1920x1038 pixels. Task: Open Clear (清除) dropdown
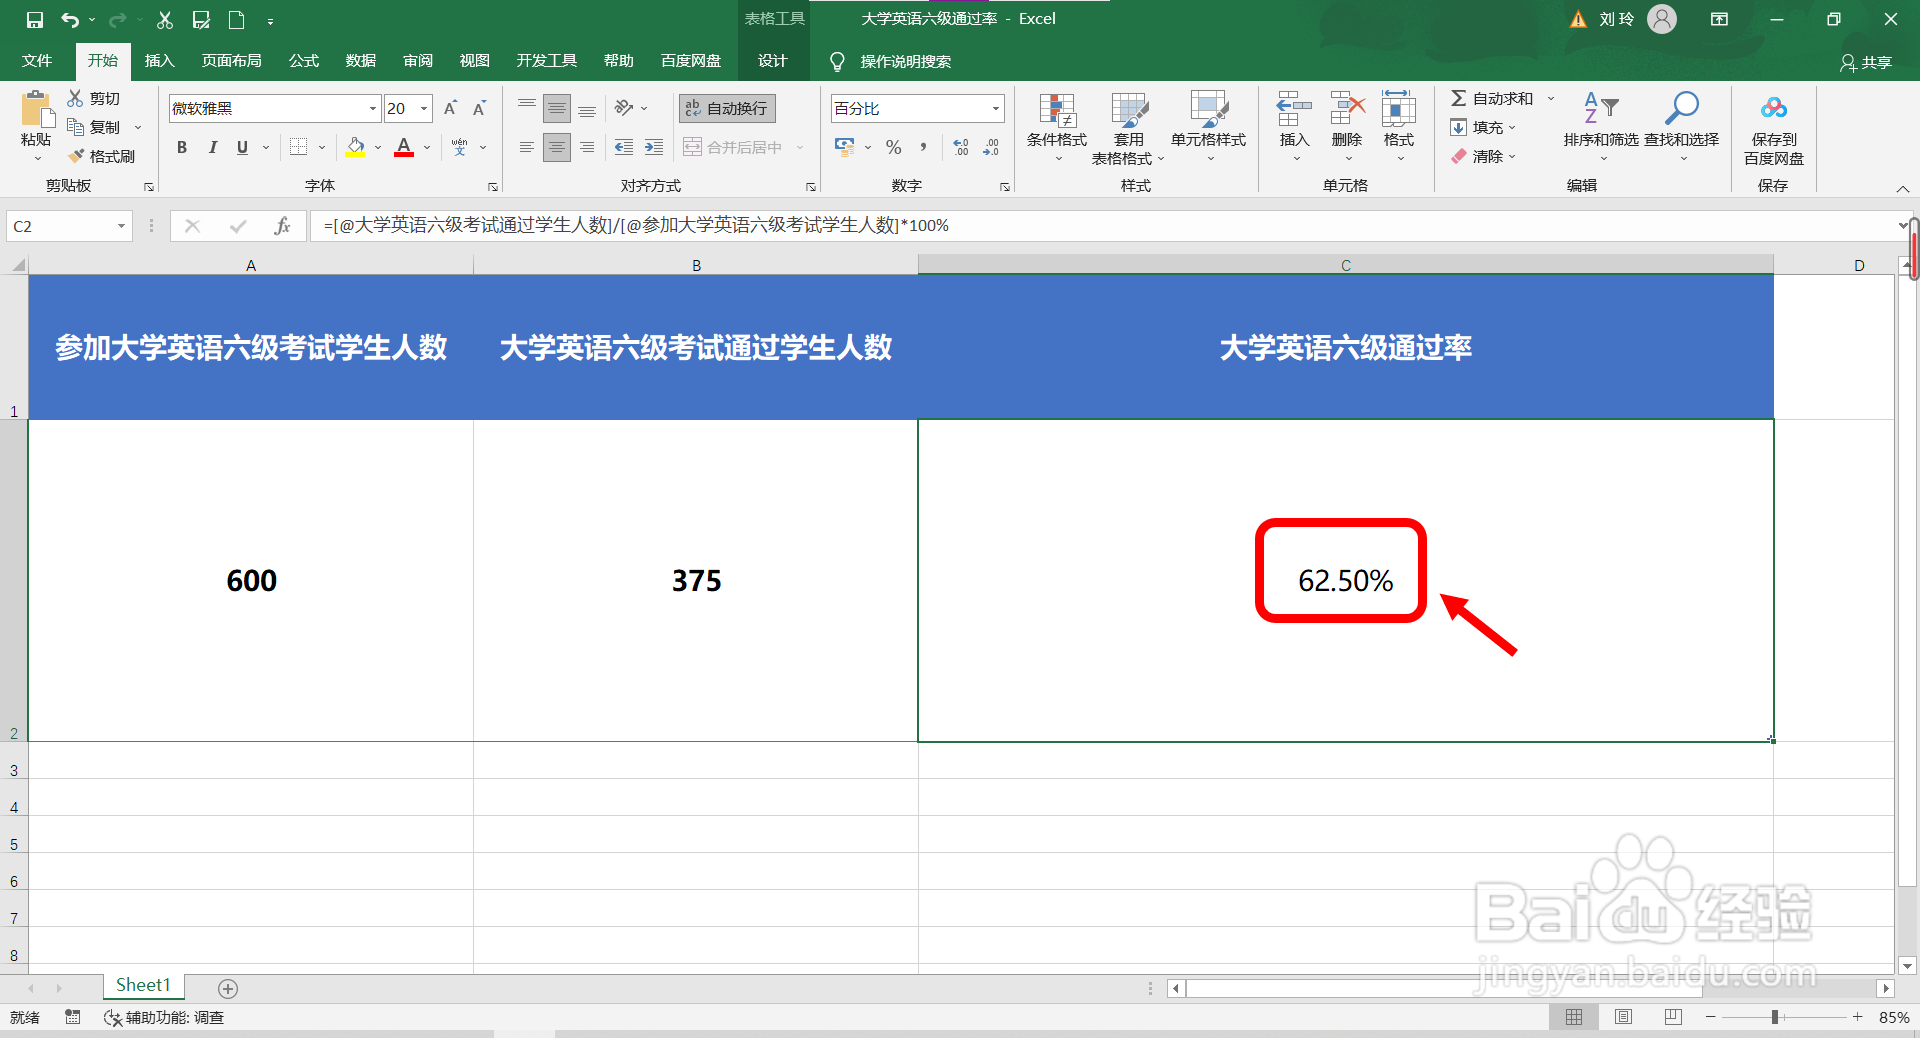pyautogui.click(x=1483, y=156)
